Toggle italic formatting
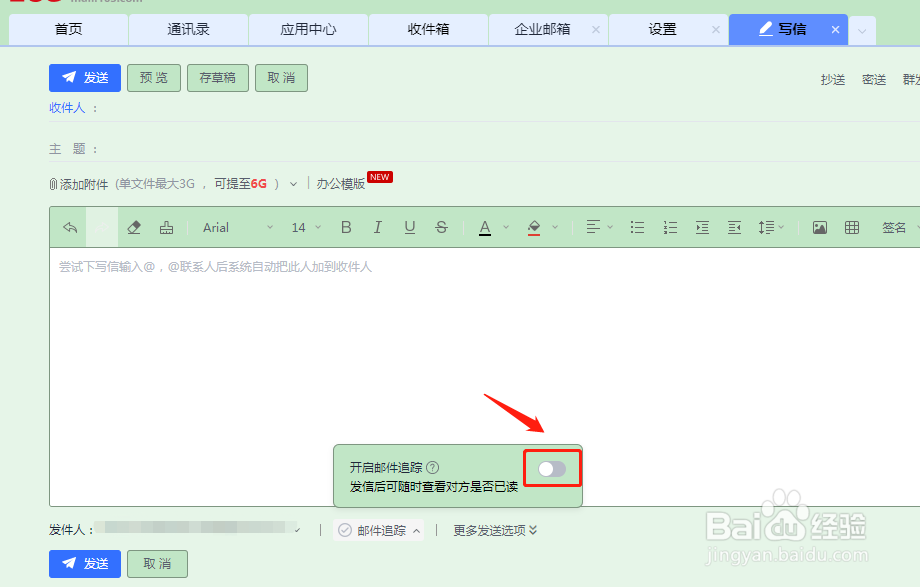920x587 pixels. click(x=378, y=227)
